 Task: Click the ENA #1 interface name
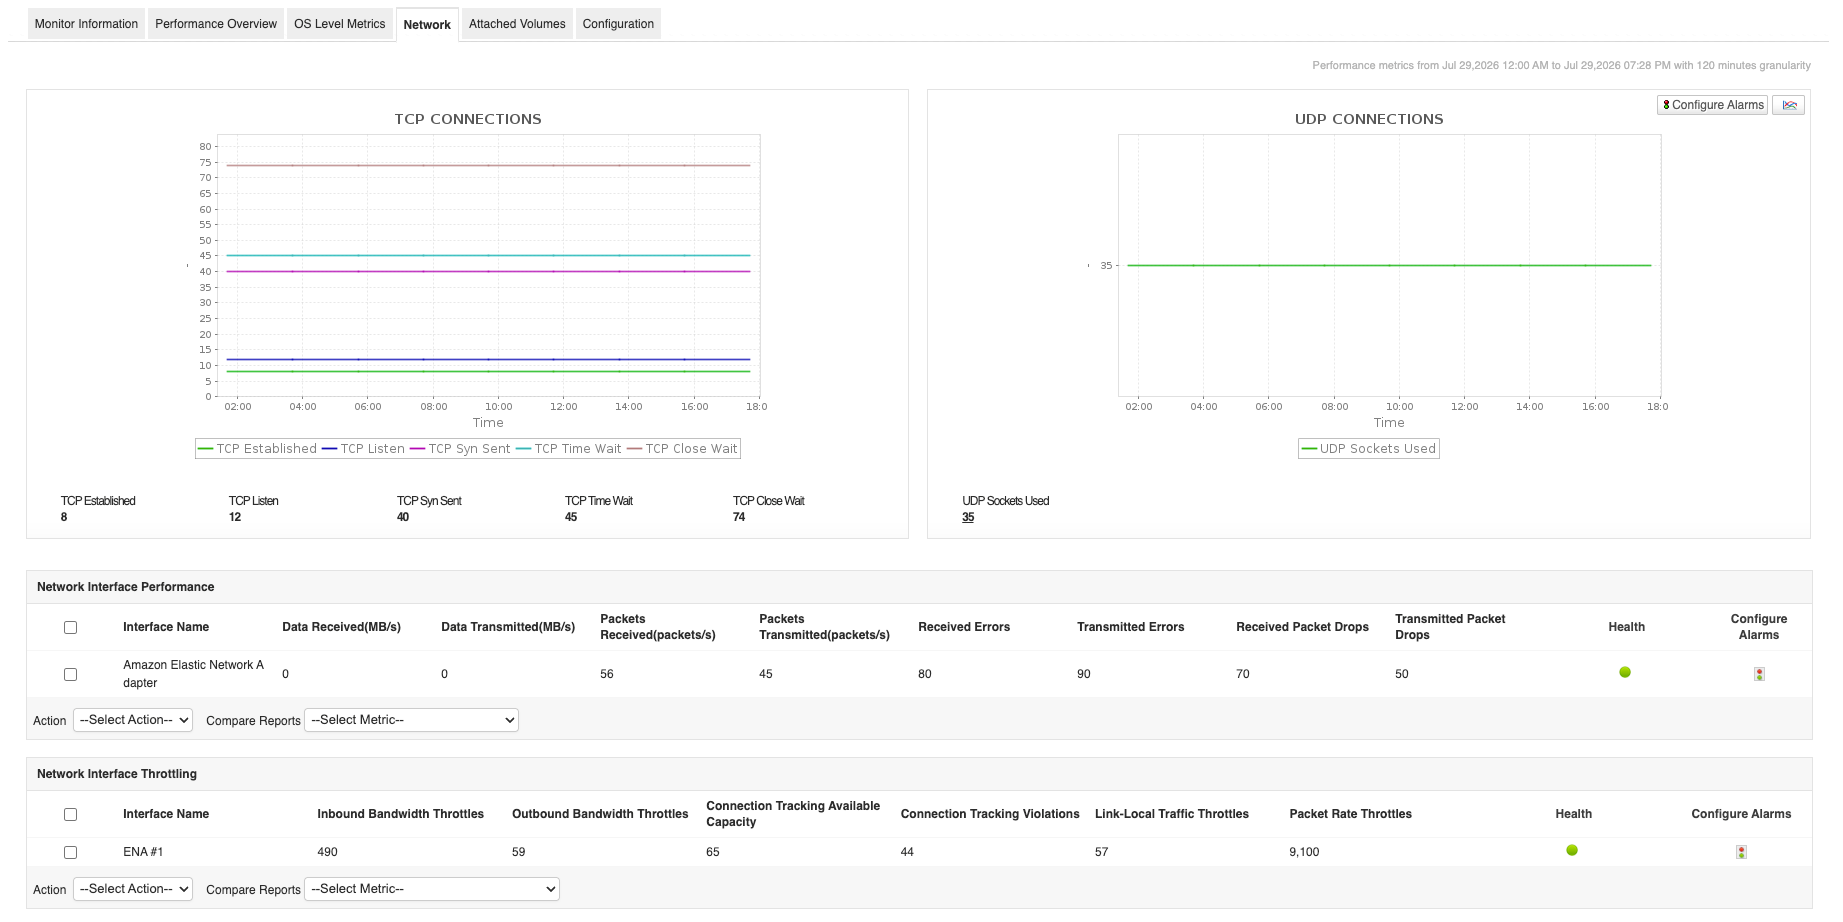click(143, 852)
